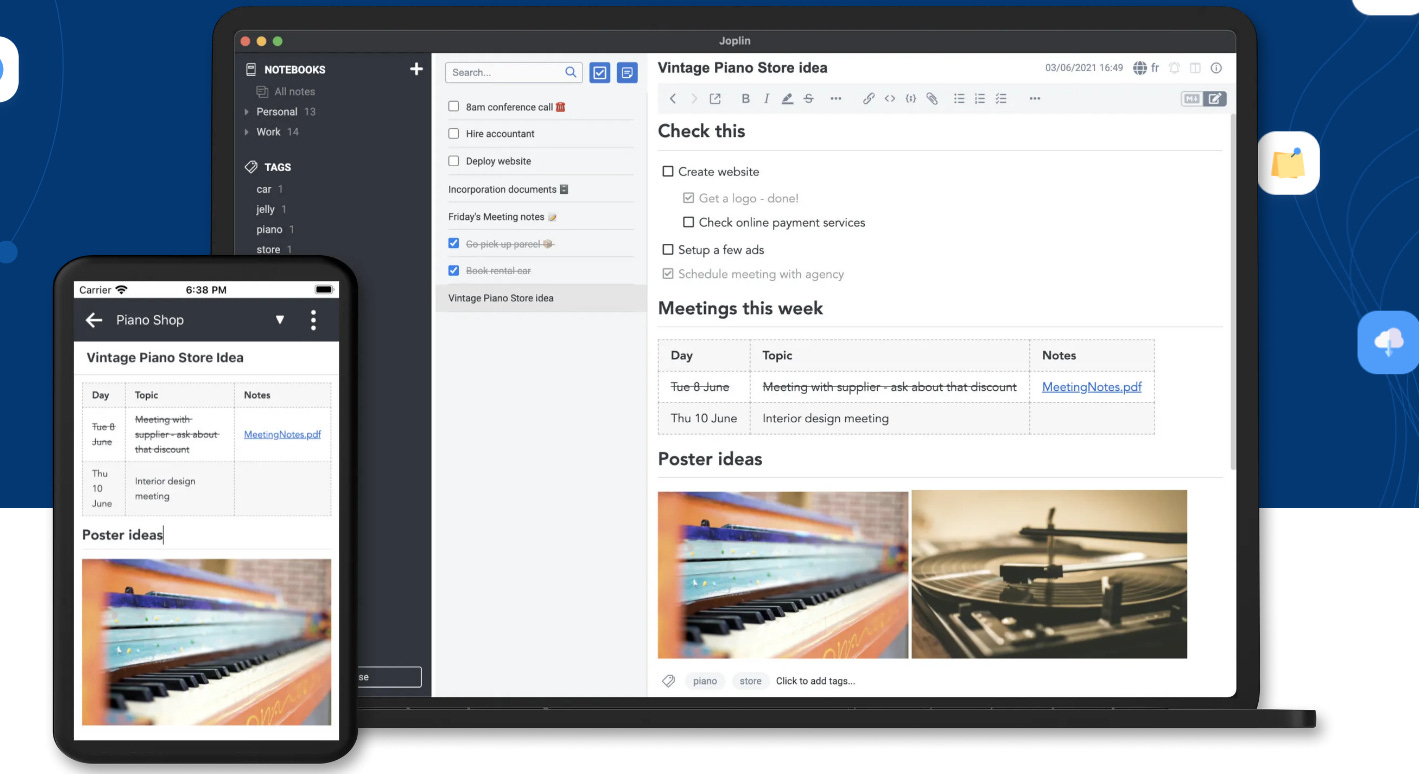This screenshot has width=1419, height=774.
Task: Check the 'Deploy website' to-do
Action: click(454, 161)
